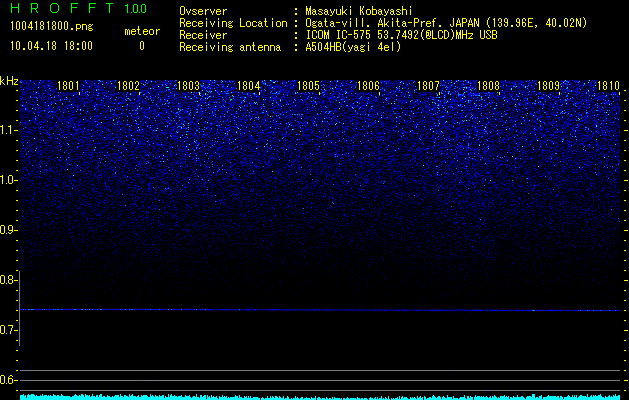The width and height of the screenshot is (629, 400).
Task: Click the Ovserver label
Action: 203,11
